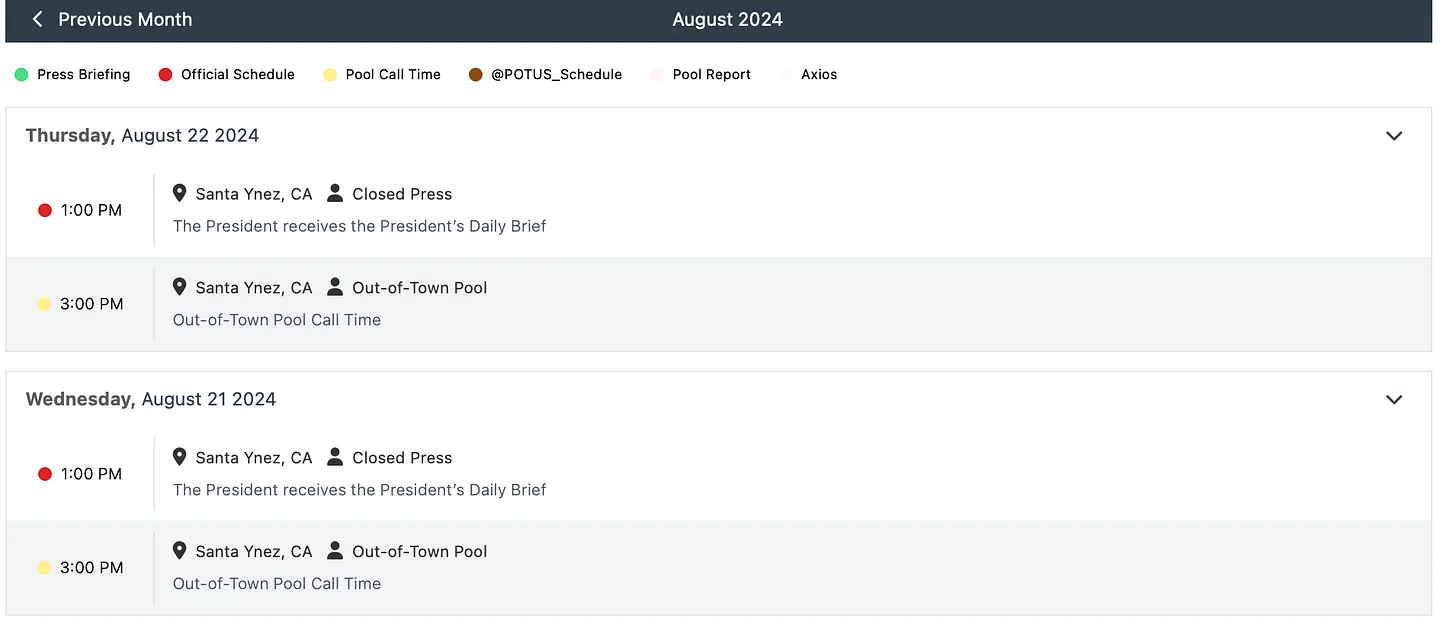Screen dimensions: 1456x634
Task: Open Thursday's Out-of-Town Pool Call Time description
Action: [x=277, y=320]
